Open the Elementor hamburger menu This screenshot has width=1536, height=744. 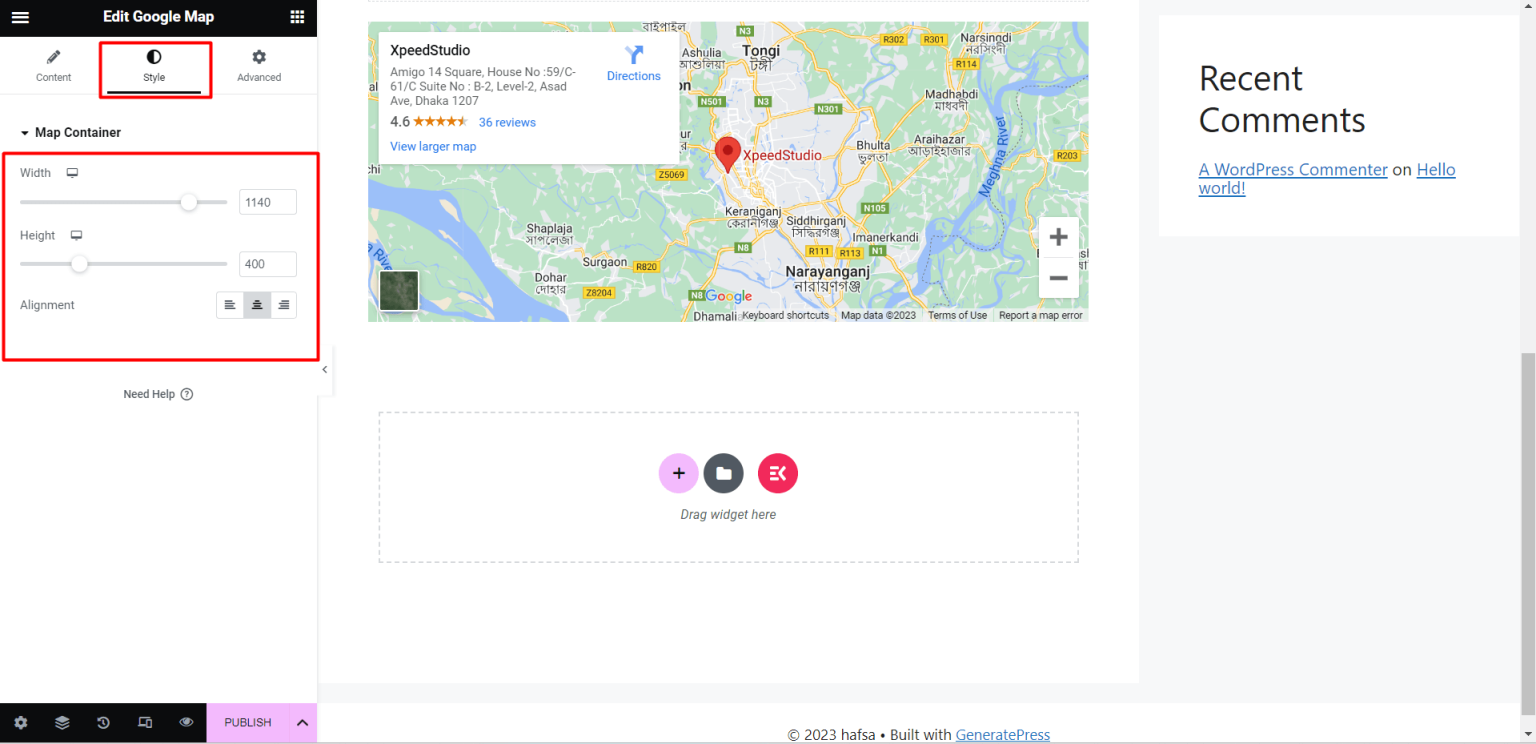[x=20, y=17]
